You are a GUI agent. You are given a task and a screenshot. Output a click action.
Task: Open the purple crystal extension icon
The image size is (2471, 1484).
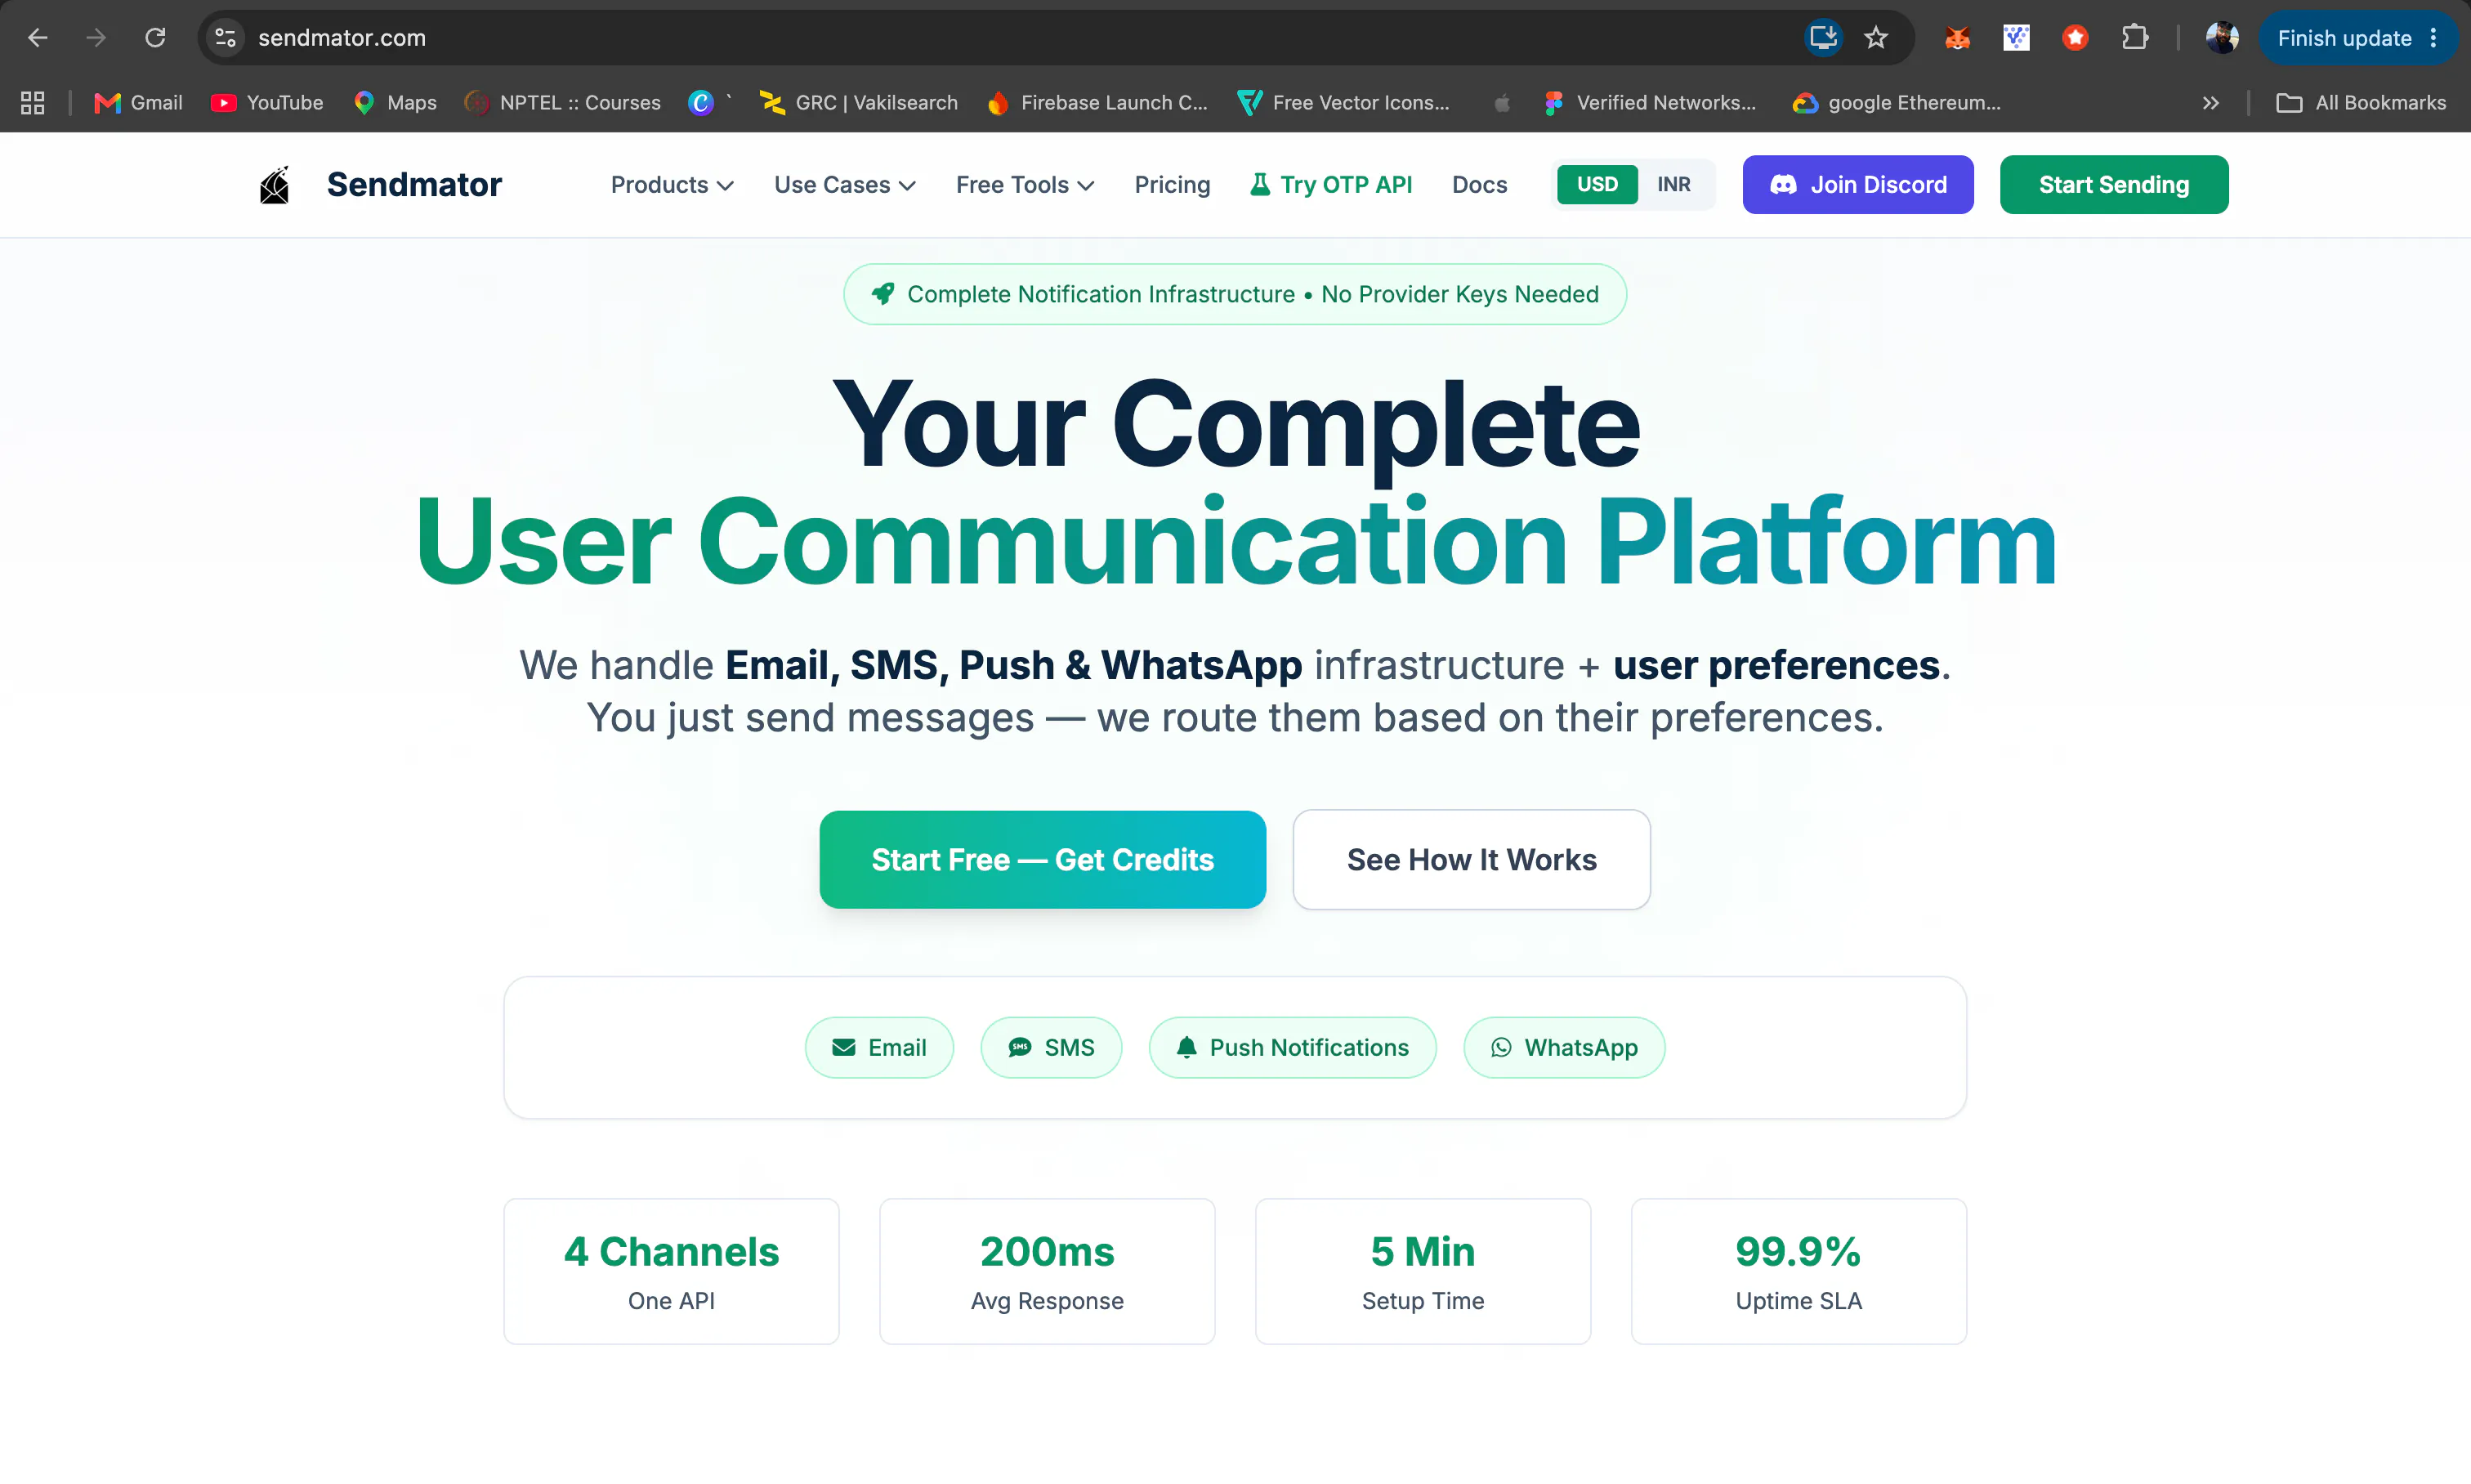(x=2016, y=38)
